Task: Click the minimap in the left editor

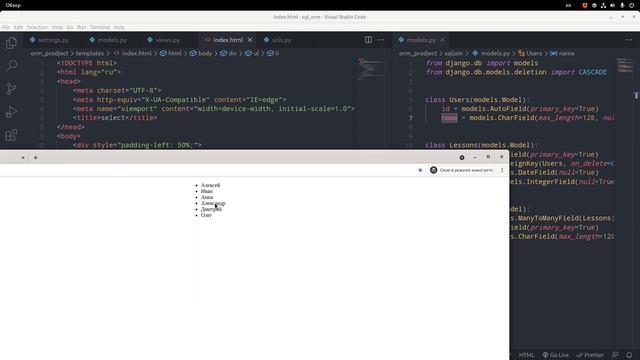Action: click(371, 68)
